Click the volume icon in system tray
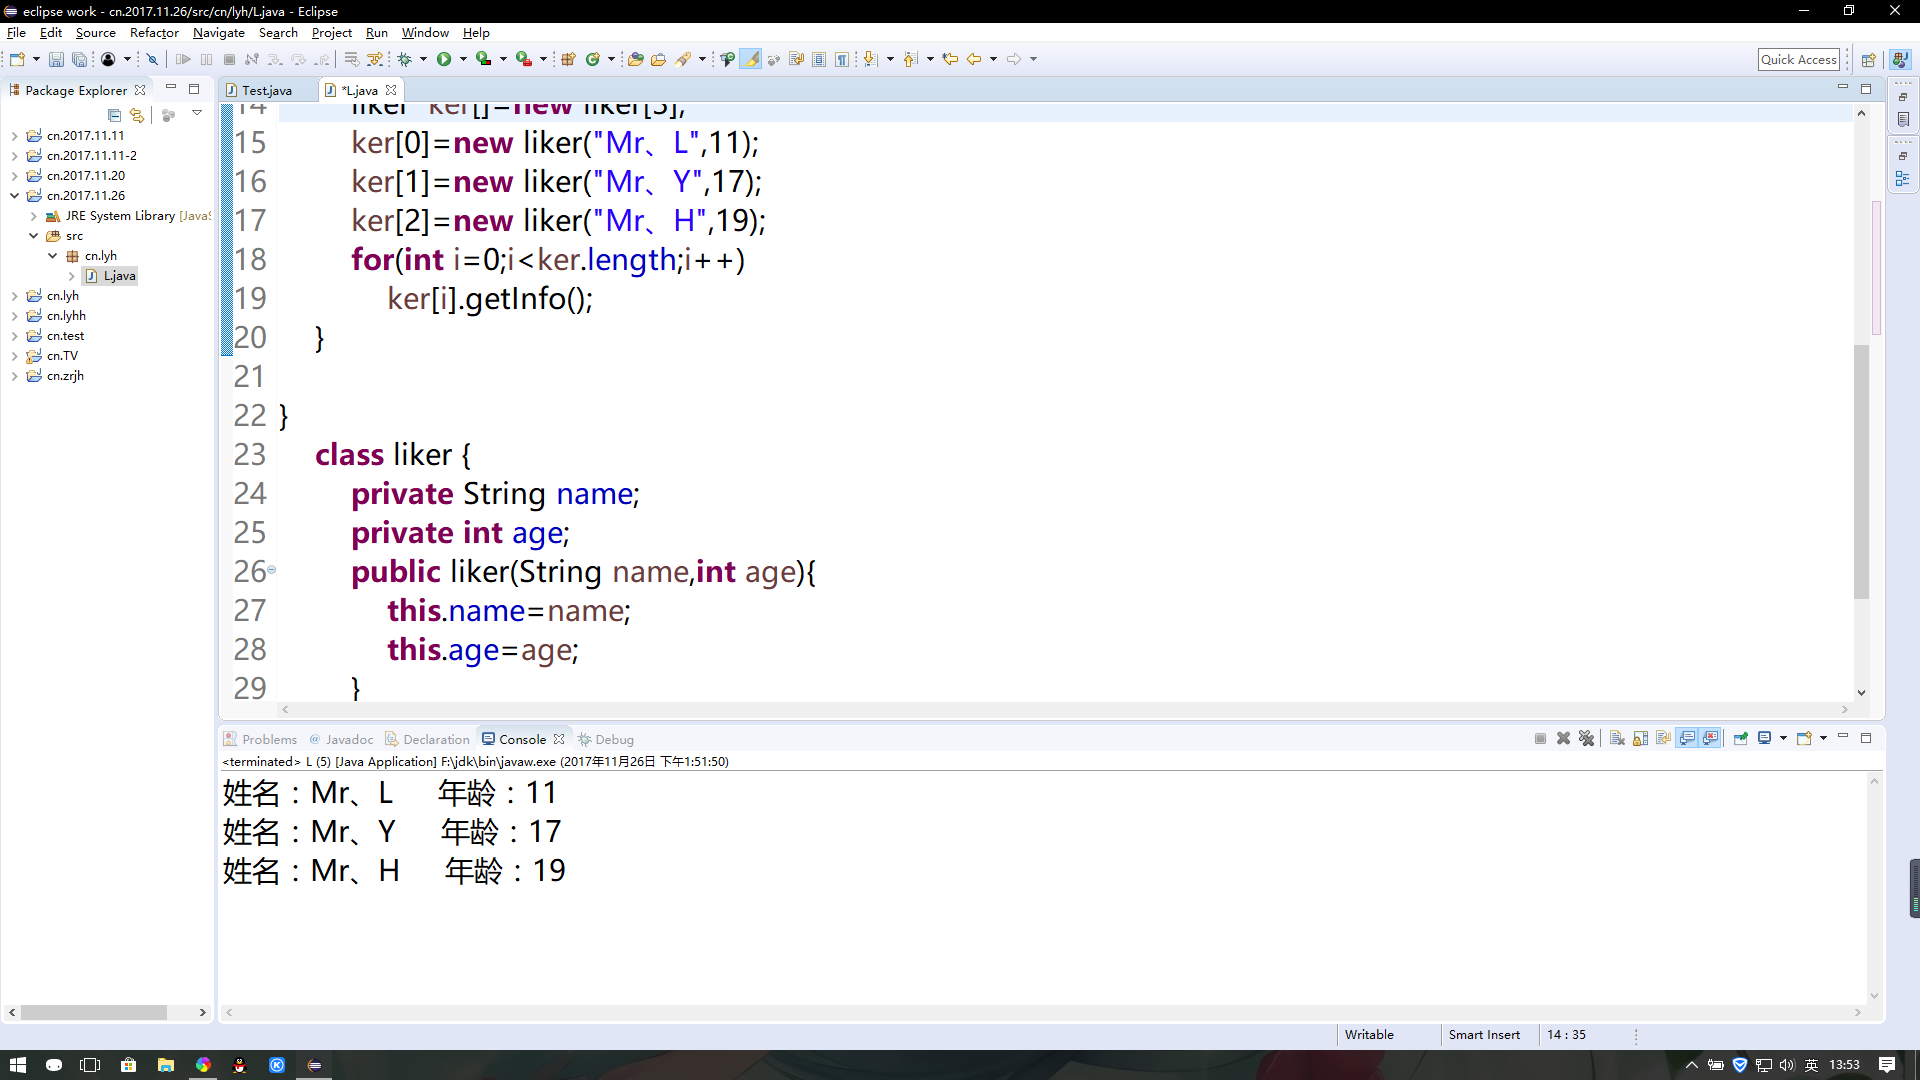 [x=1787, y=1065]
